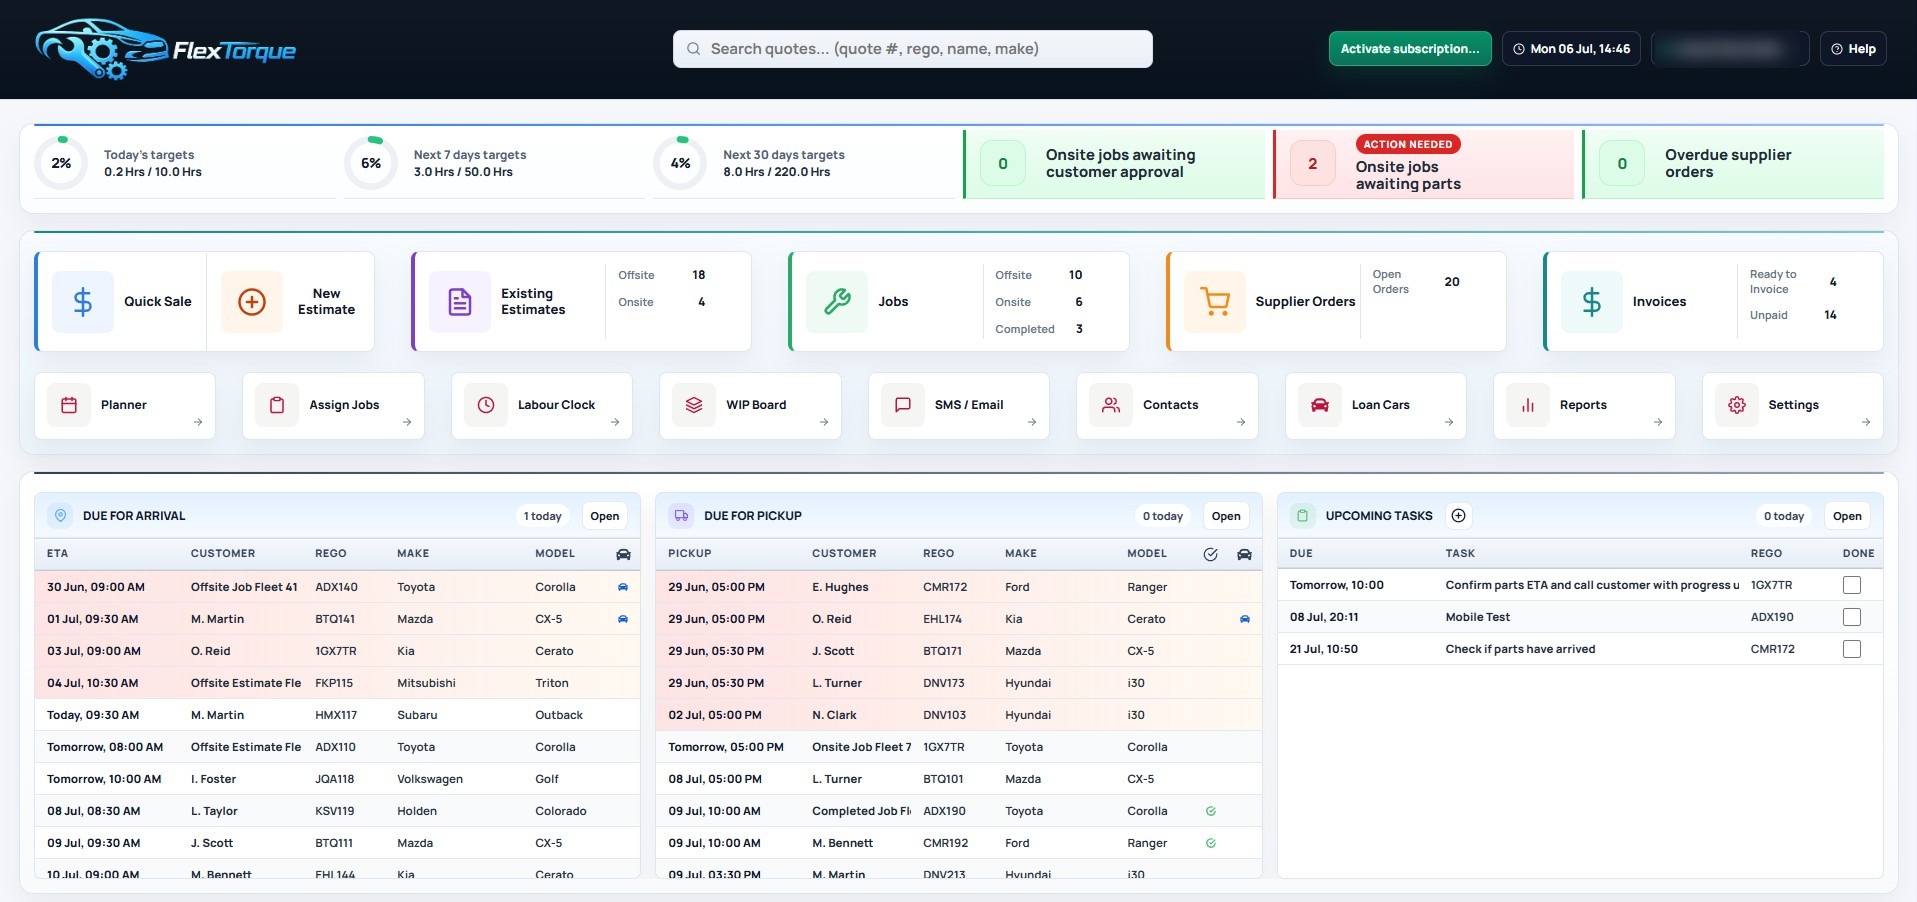Open Existing Estimates document icon
This screenshot has width=1917, height=902.
pos(460,301)
